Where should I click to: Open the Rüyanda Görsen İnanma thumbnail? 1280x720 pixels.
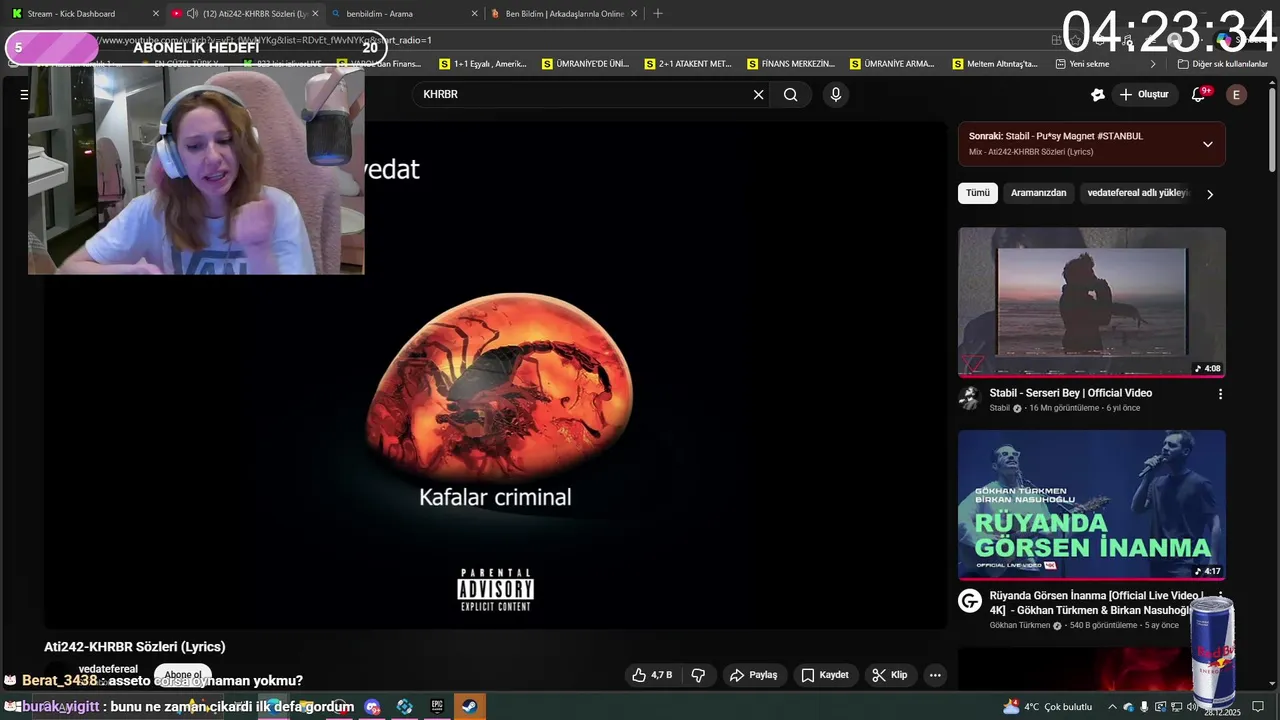1092,505
